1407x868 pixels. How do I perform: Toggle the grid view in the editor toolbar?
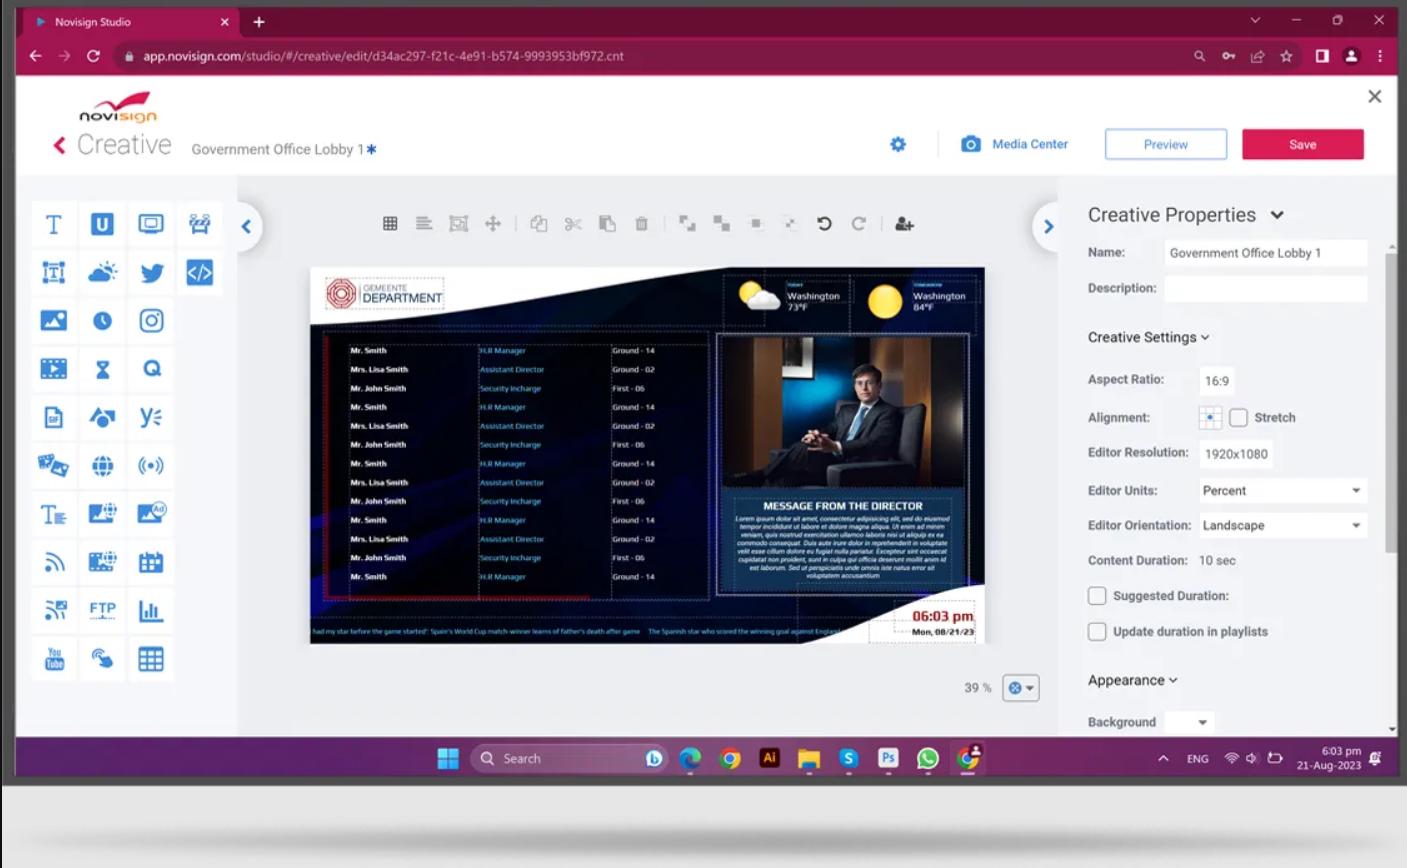click(x=390, y=224)
